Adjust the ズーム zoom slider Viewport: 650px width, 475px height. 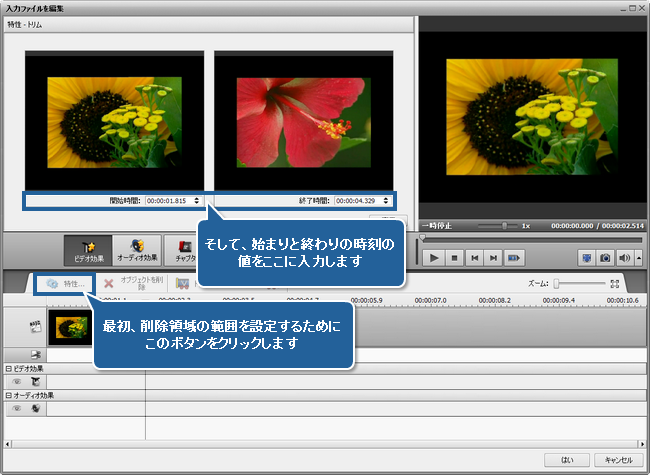click(x=556, y=284)
